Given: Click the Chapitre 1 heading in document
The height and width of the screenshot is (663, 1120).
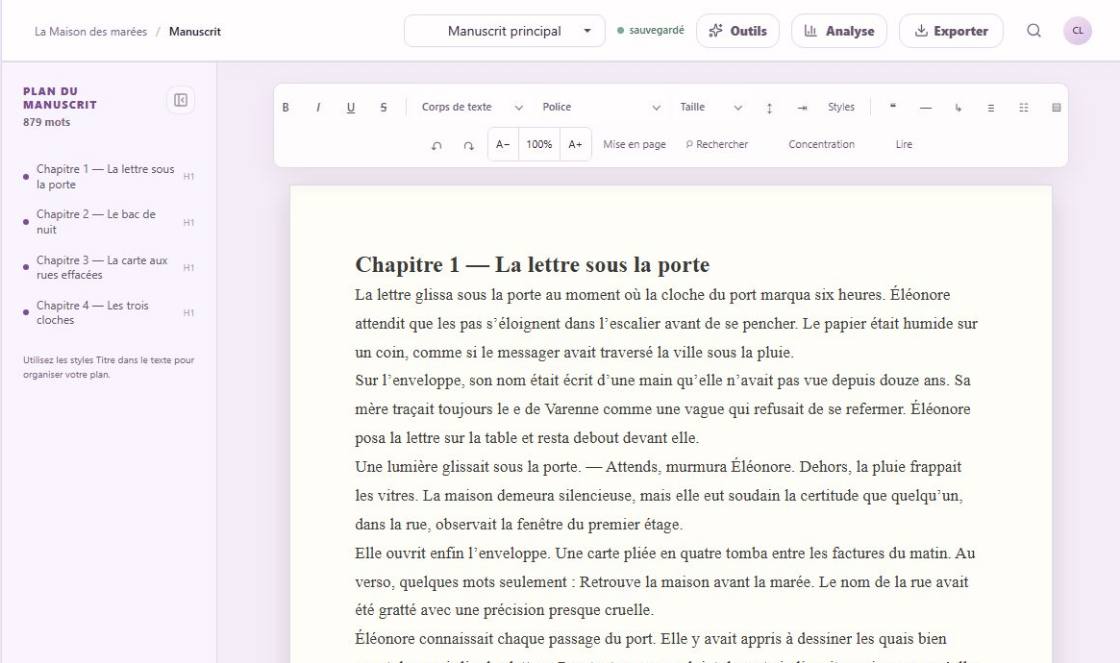Looking at the screenshot, I should (x=532, y=264).
